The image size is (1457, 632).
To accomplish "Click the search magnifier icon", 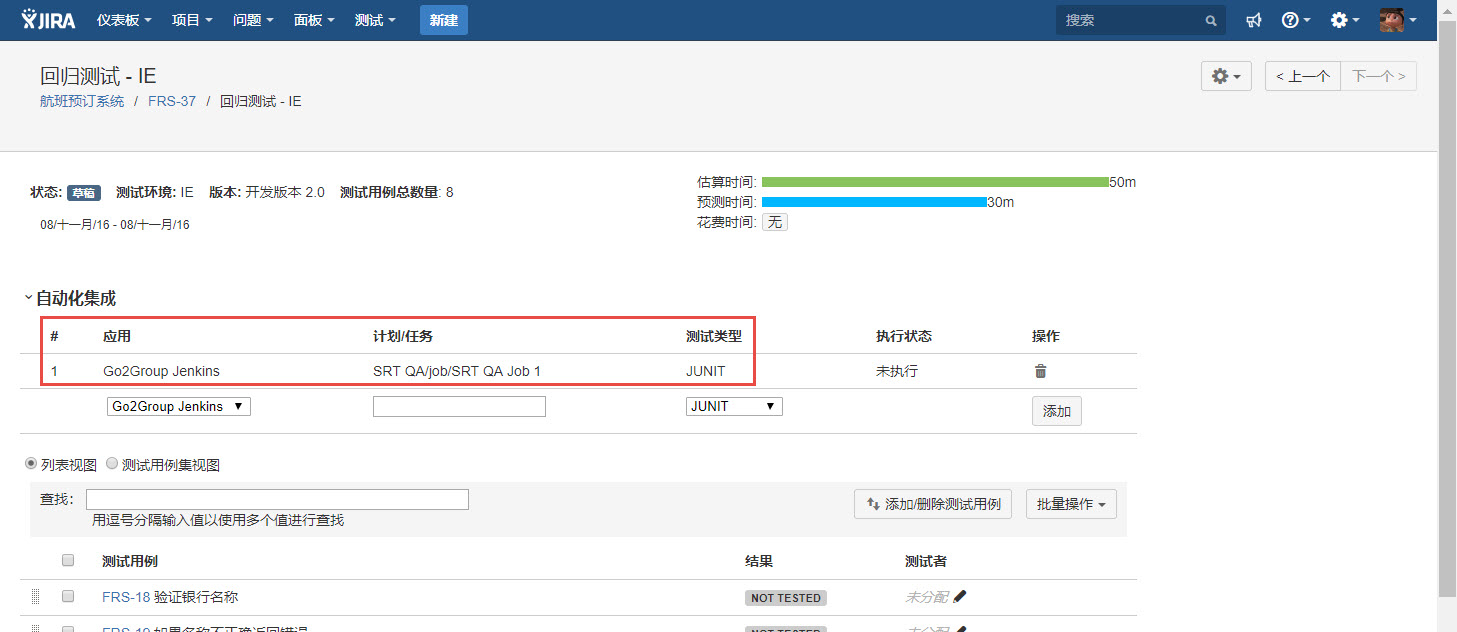I will 1210,20.
